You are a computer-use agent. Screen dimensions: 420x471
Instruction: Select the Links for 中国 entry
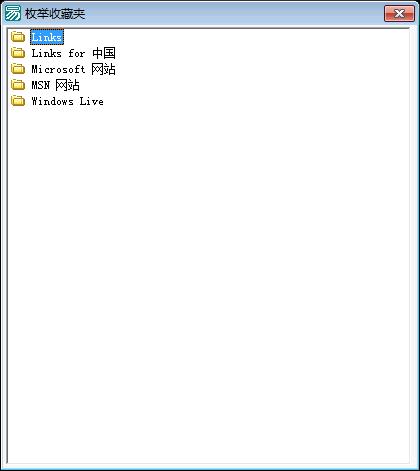[73, 53]
